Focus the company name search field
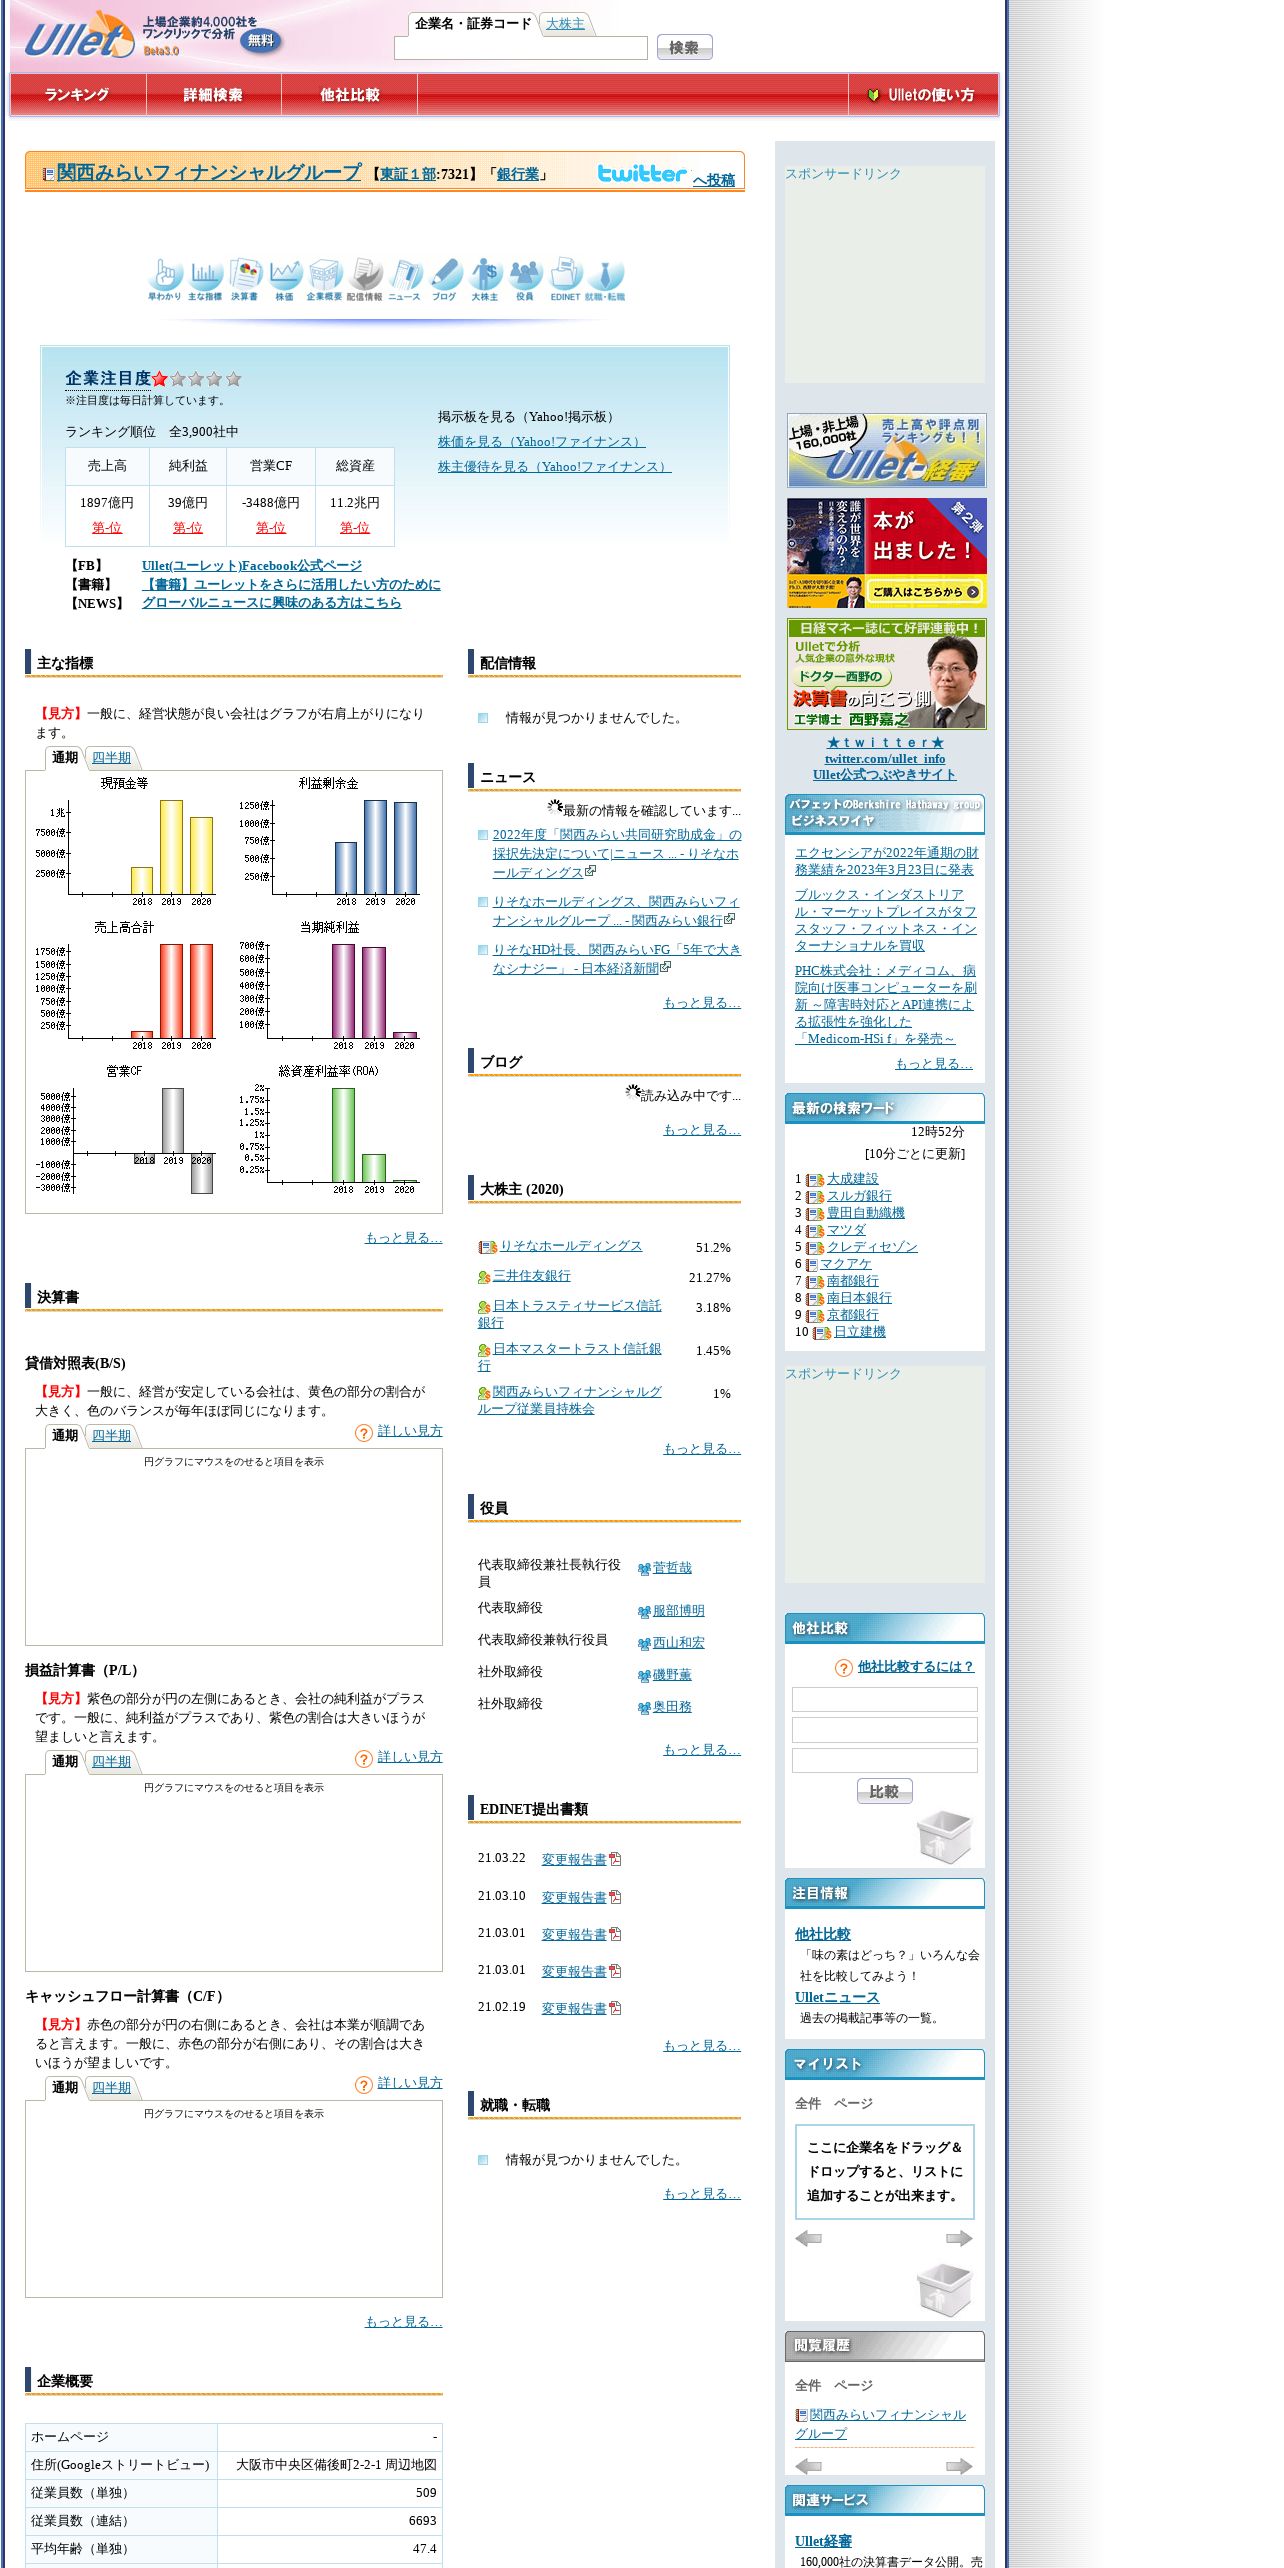The width and height of the screenshot is (1284, 2568). [521, 48]
